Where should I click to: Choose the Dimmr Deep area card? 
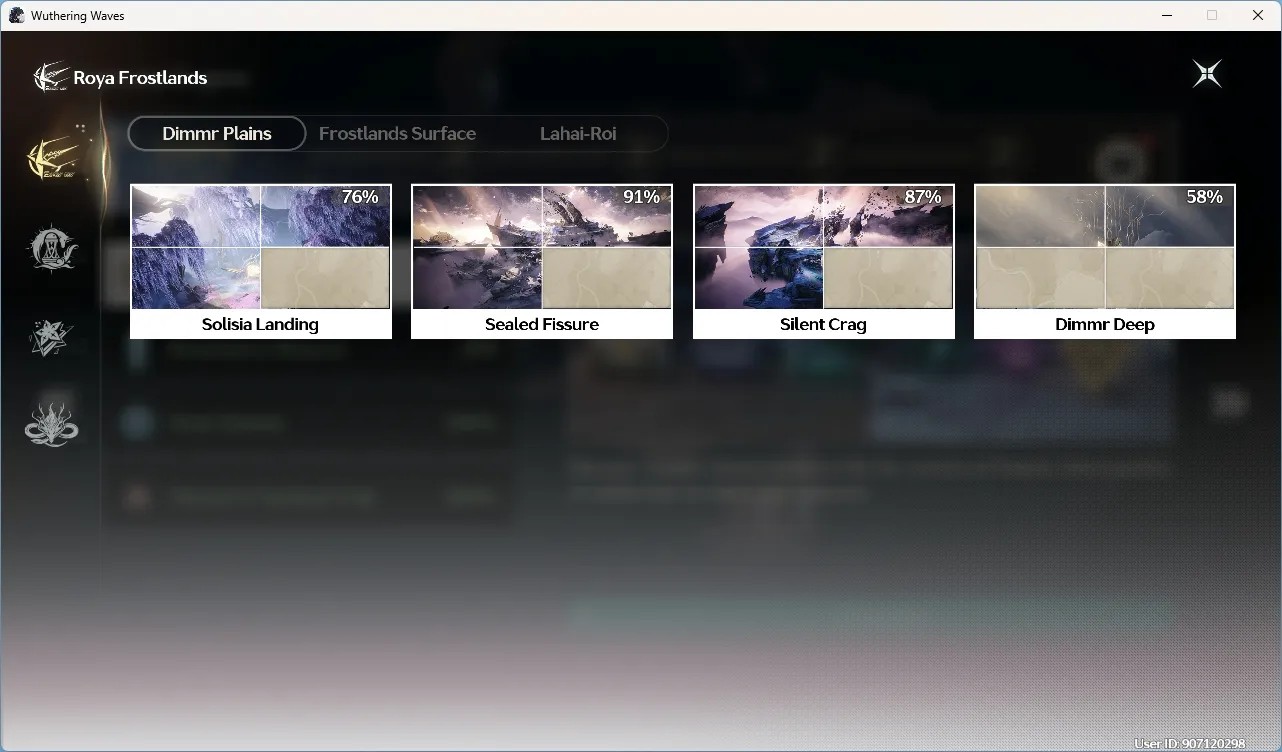click(1105, 262)
